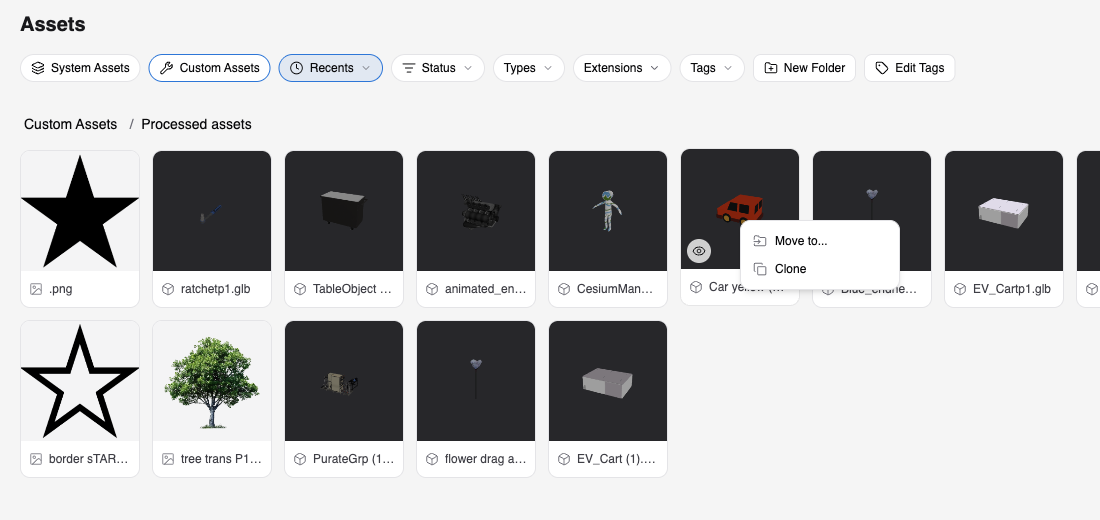Select the outlined star thumbnail

80,381
